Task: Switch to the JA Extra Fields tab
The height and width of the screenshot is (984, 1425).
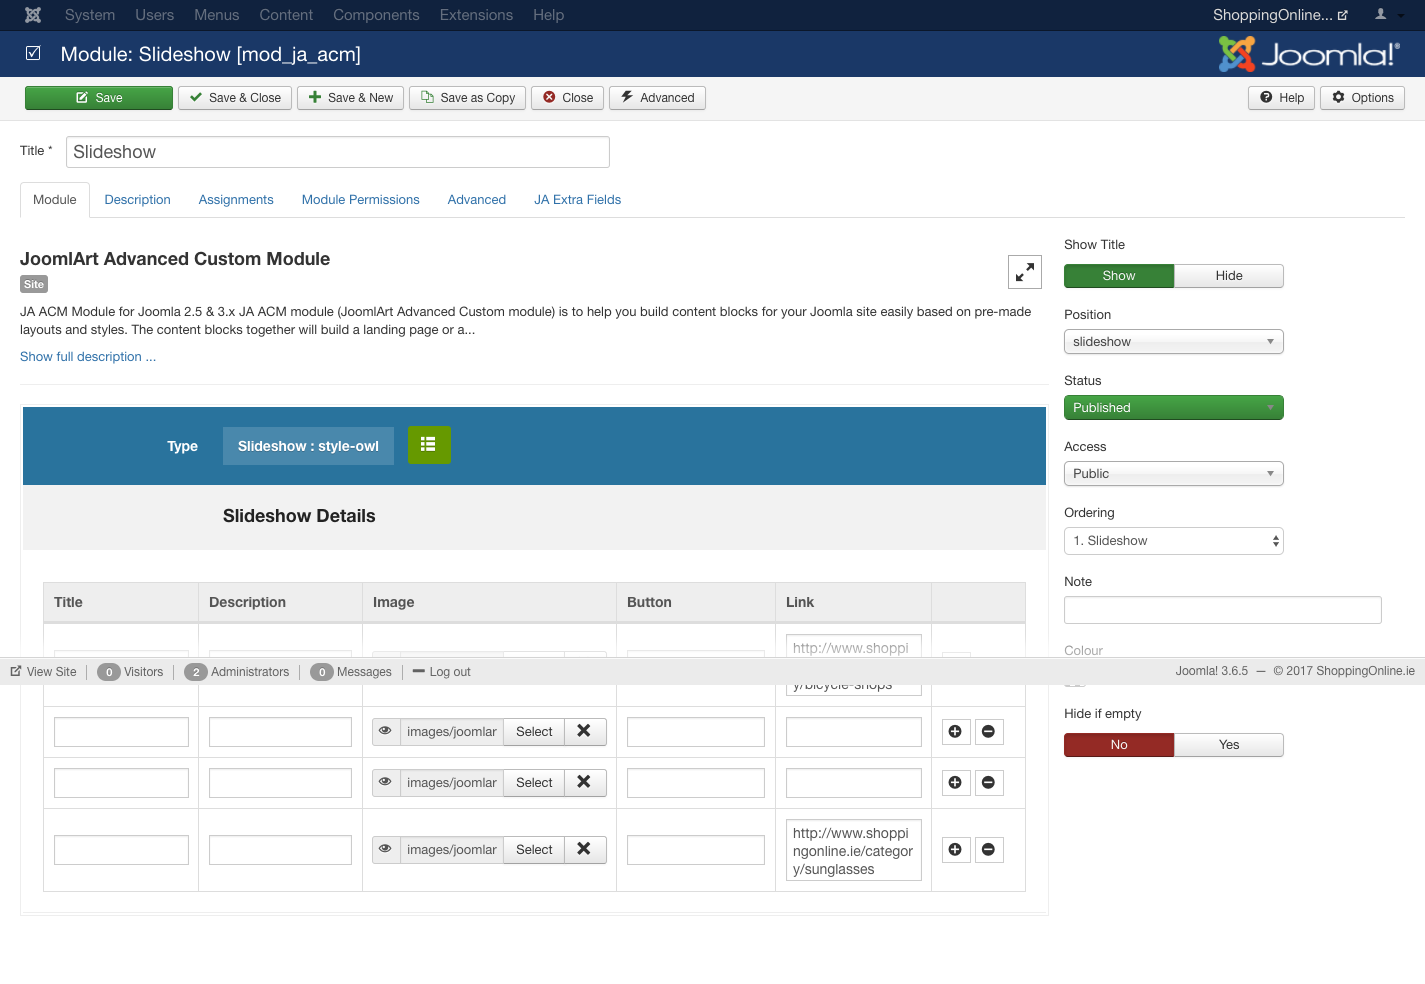Action: pyautogui.click(x=578, y=200)
